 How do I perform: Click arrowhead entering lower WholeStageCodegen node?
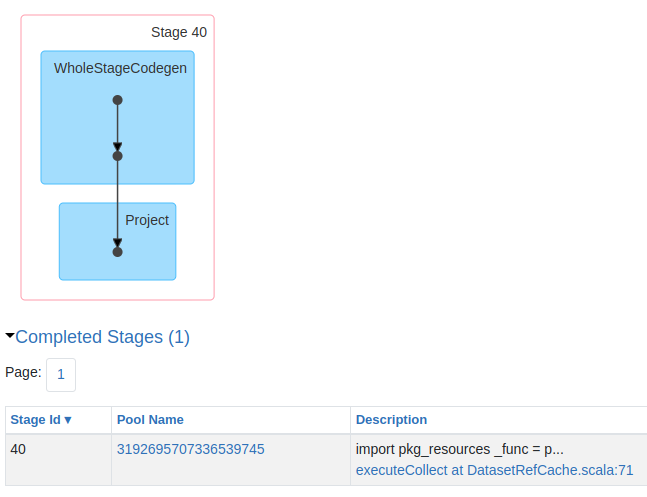(118, 146)
